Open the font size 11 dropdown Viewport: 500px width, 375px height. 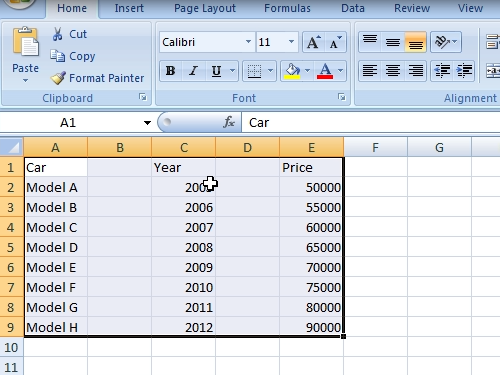point(291,42)
